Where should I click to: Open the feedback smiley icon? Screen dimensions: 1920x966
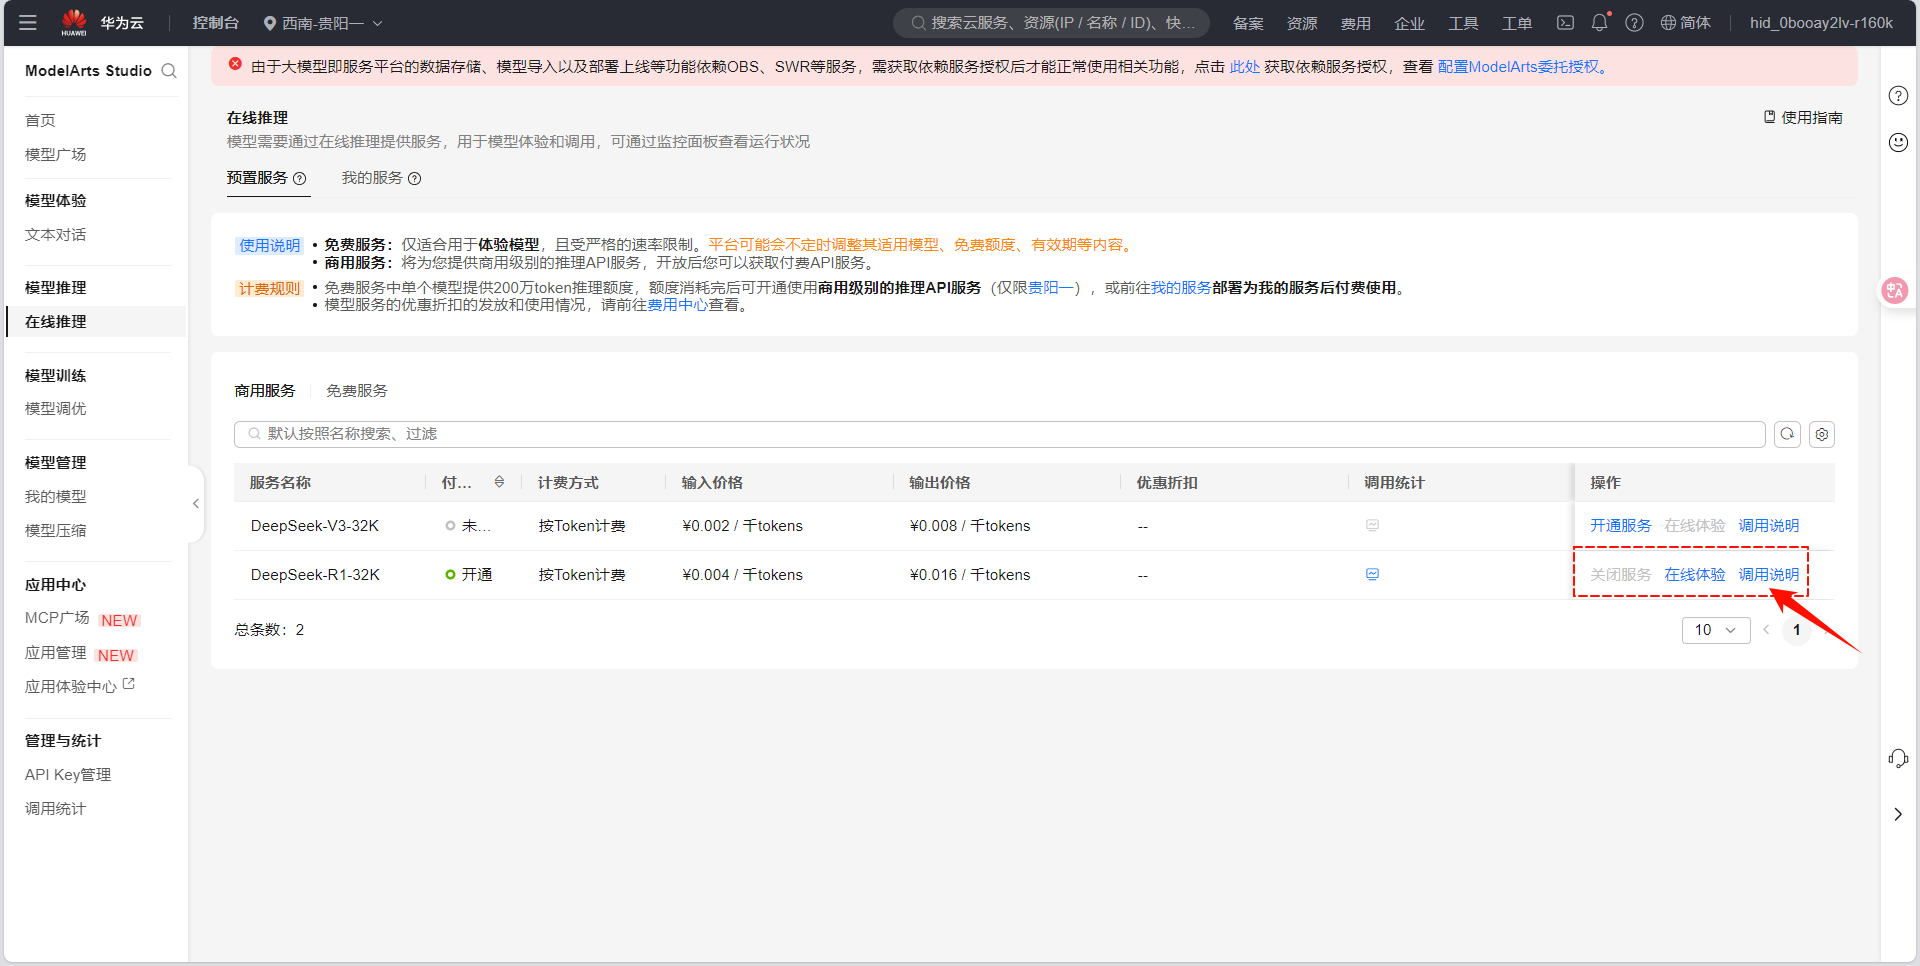coord(1898,142)
